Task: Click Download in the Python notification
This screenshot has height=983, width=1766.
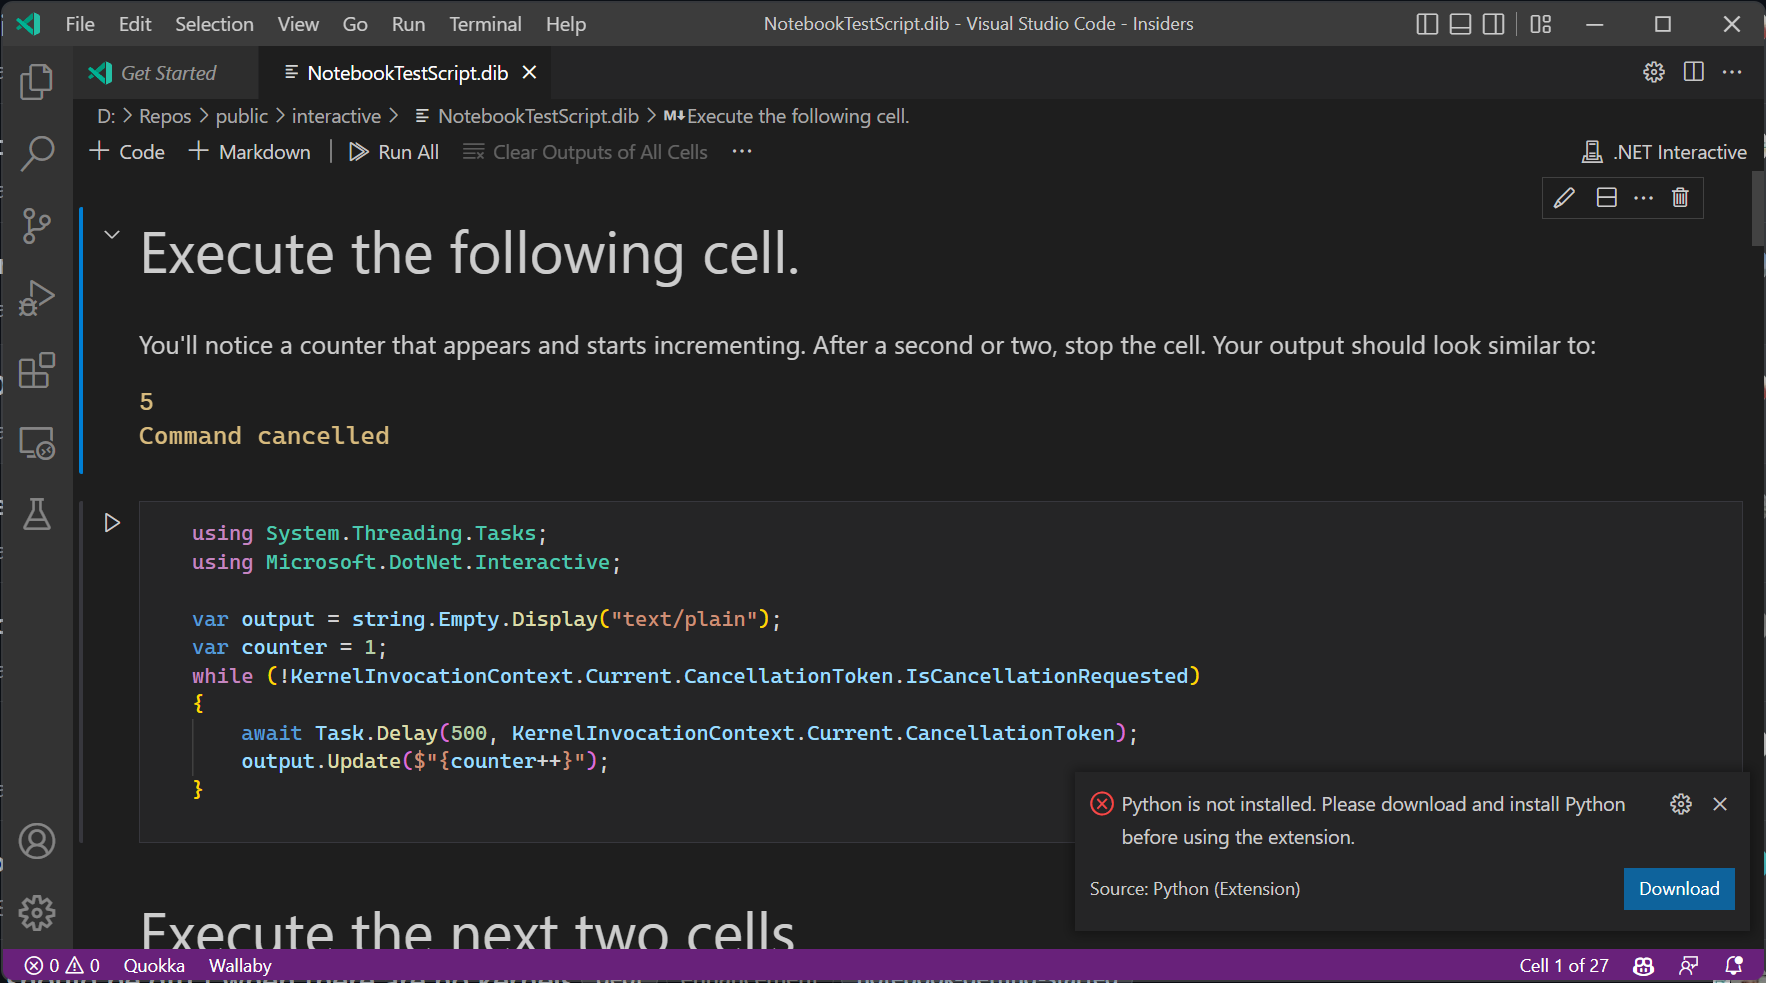Action: point(1678,888)
